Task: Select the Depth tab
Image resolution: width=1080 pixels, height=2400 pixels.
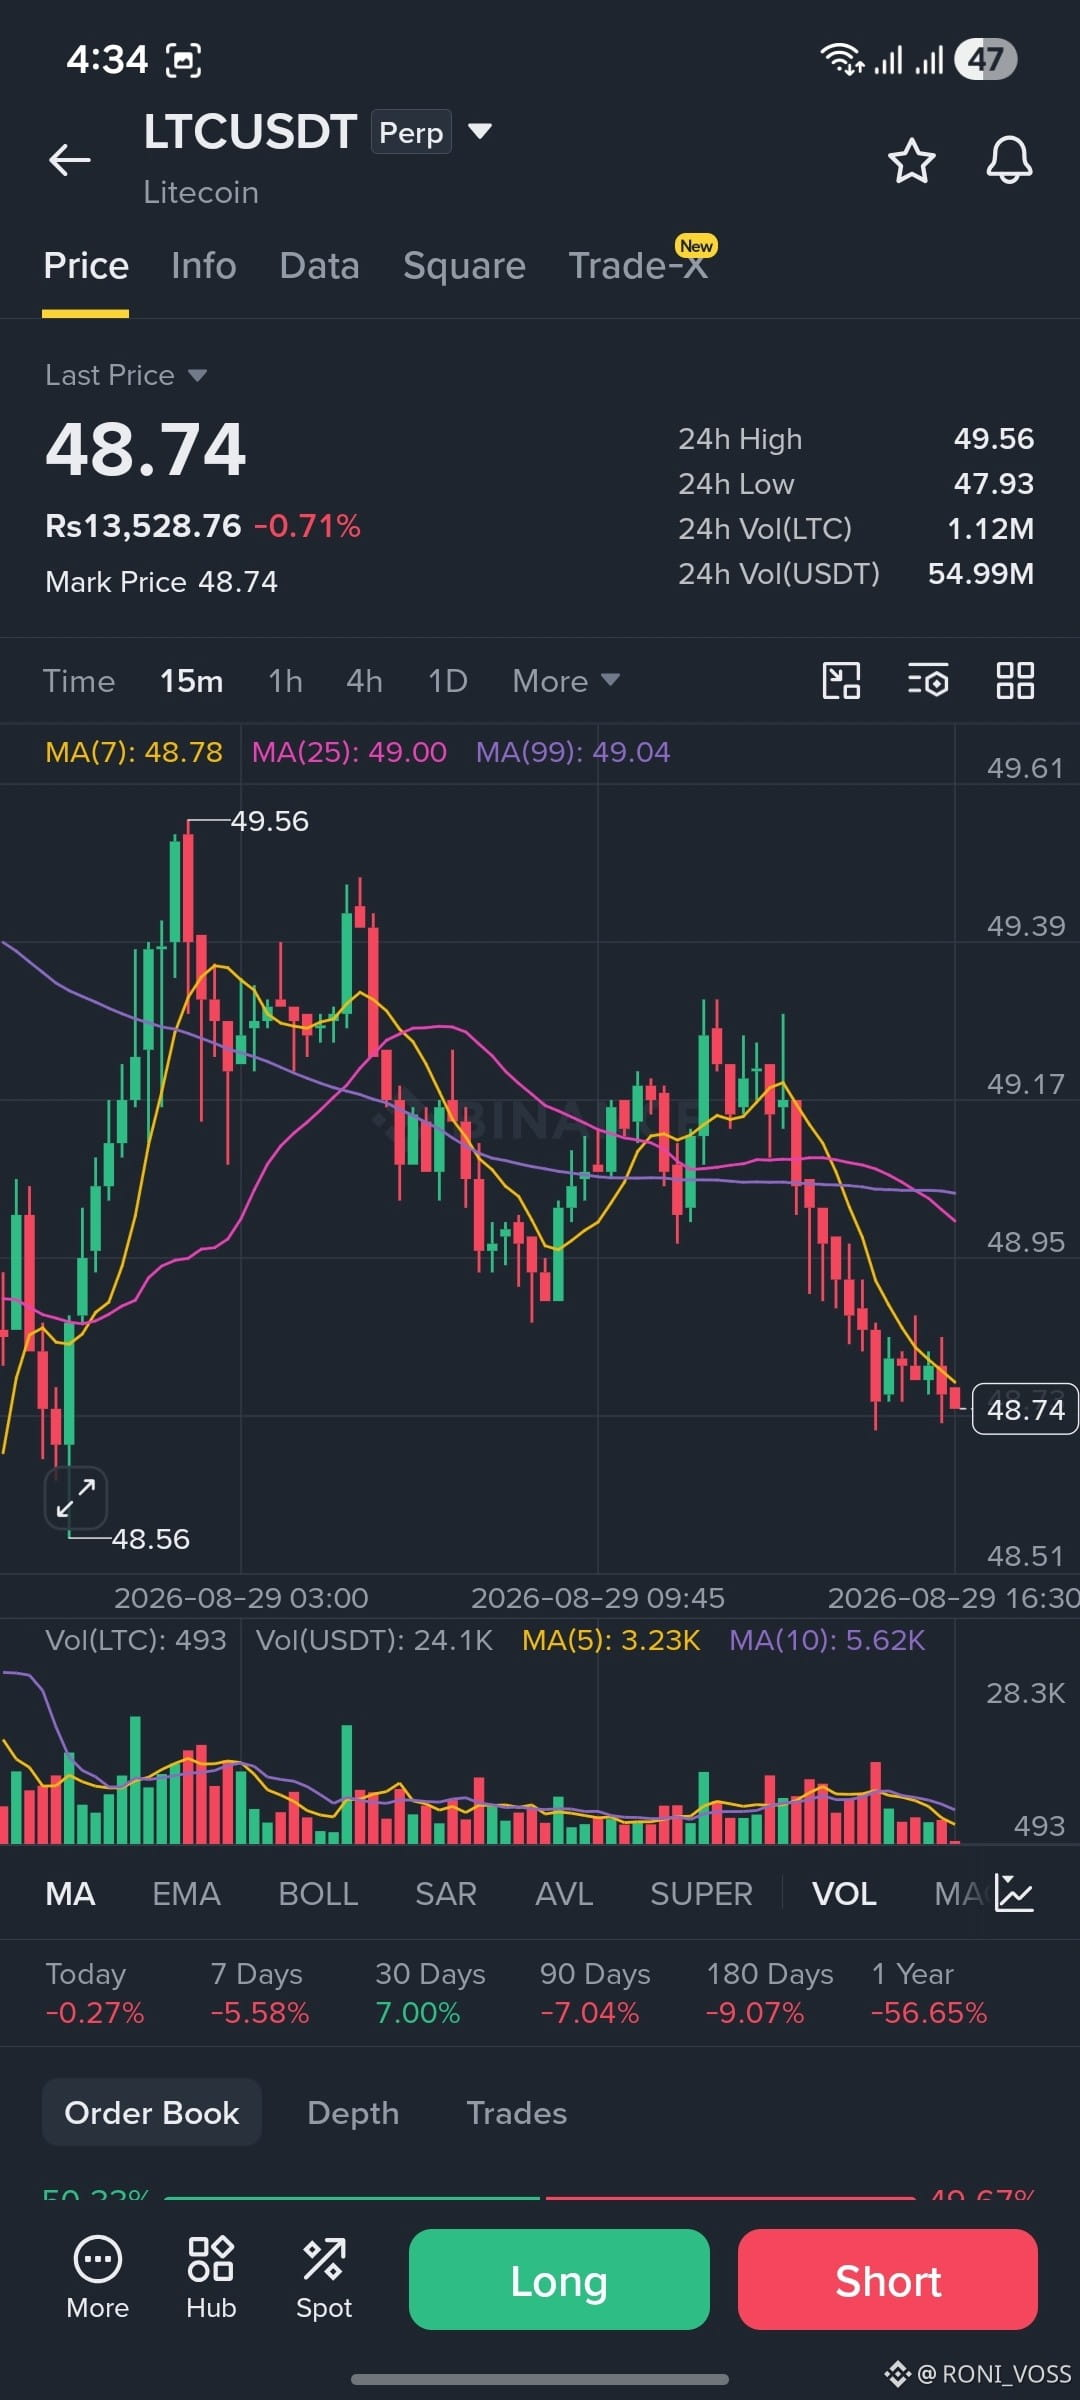Action: tap(353, 2113)
